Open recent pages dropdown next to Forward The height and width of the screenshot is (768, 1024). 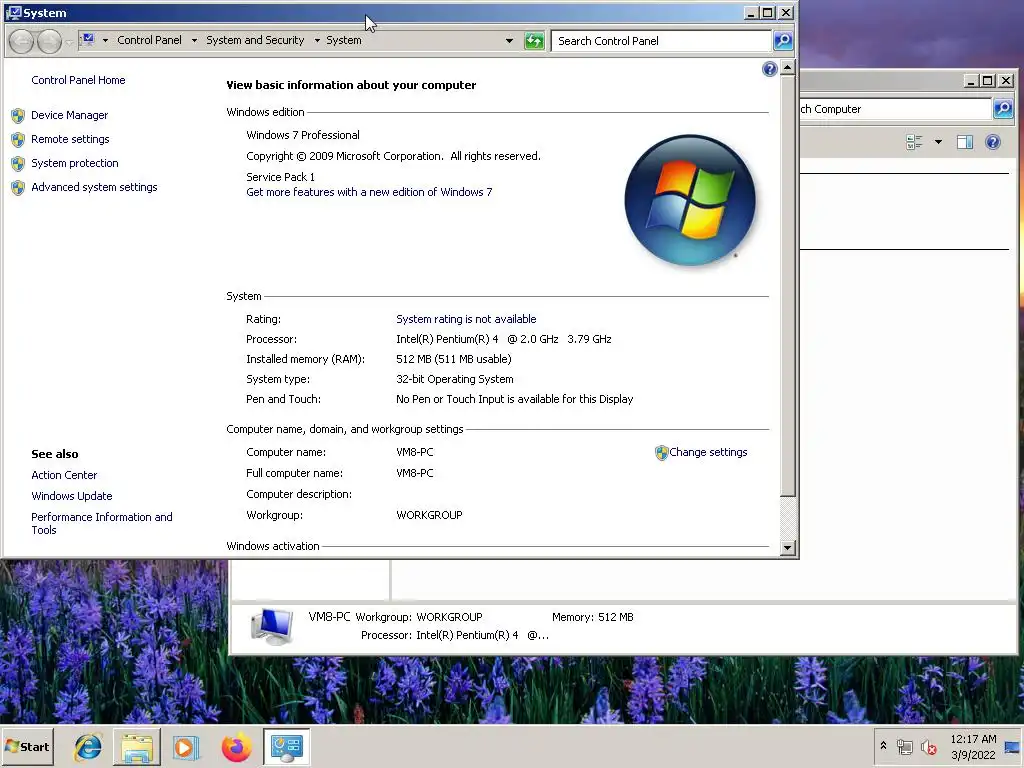pyautogui.click(x=69, y=43)
